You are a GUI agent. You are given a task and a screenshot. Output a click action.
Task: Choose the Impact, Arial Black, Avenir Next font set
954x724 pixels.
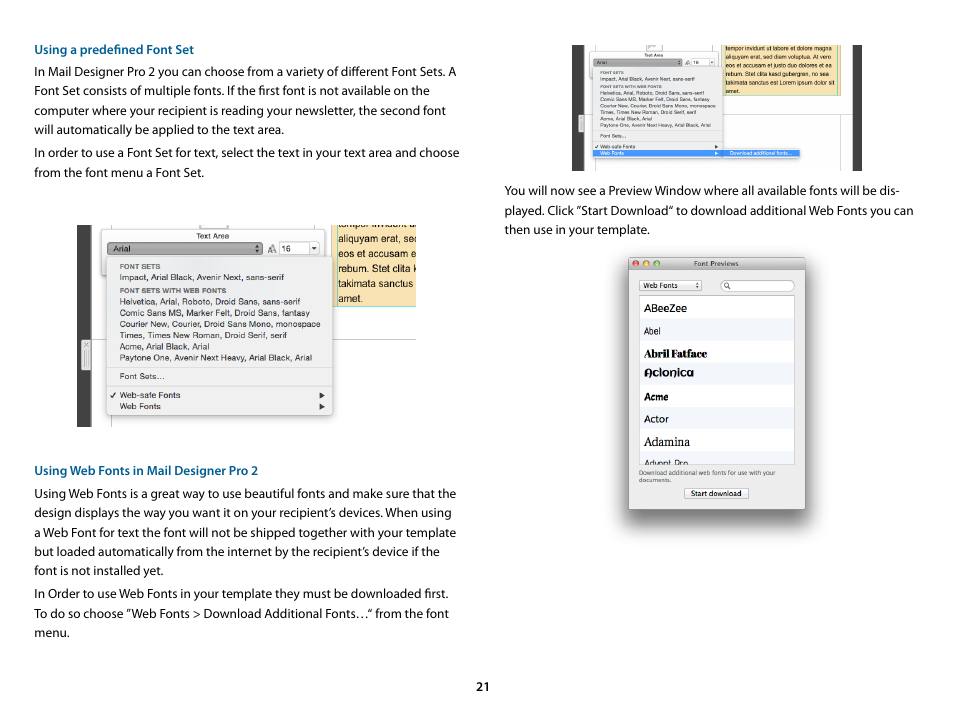tap(201, 277)
